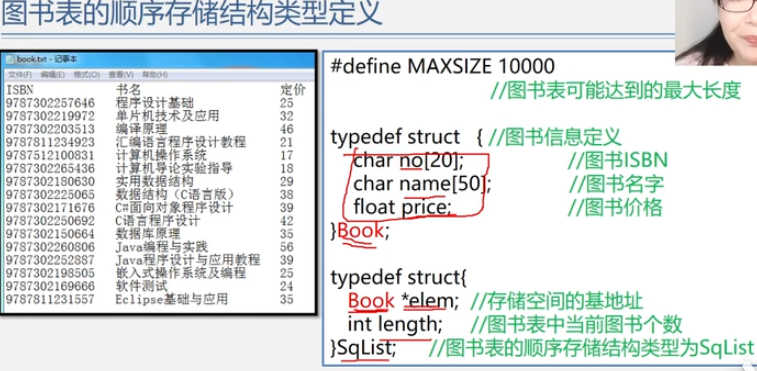
Task: Open the 编辑(E) menu in Notepad
Action: [x=53, y=75]
